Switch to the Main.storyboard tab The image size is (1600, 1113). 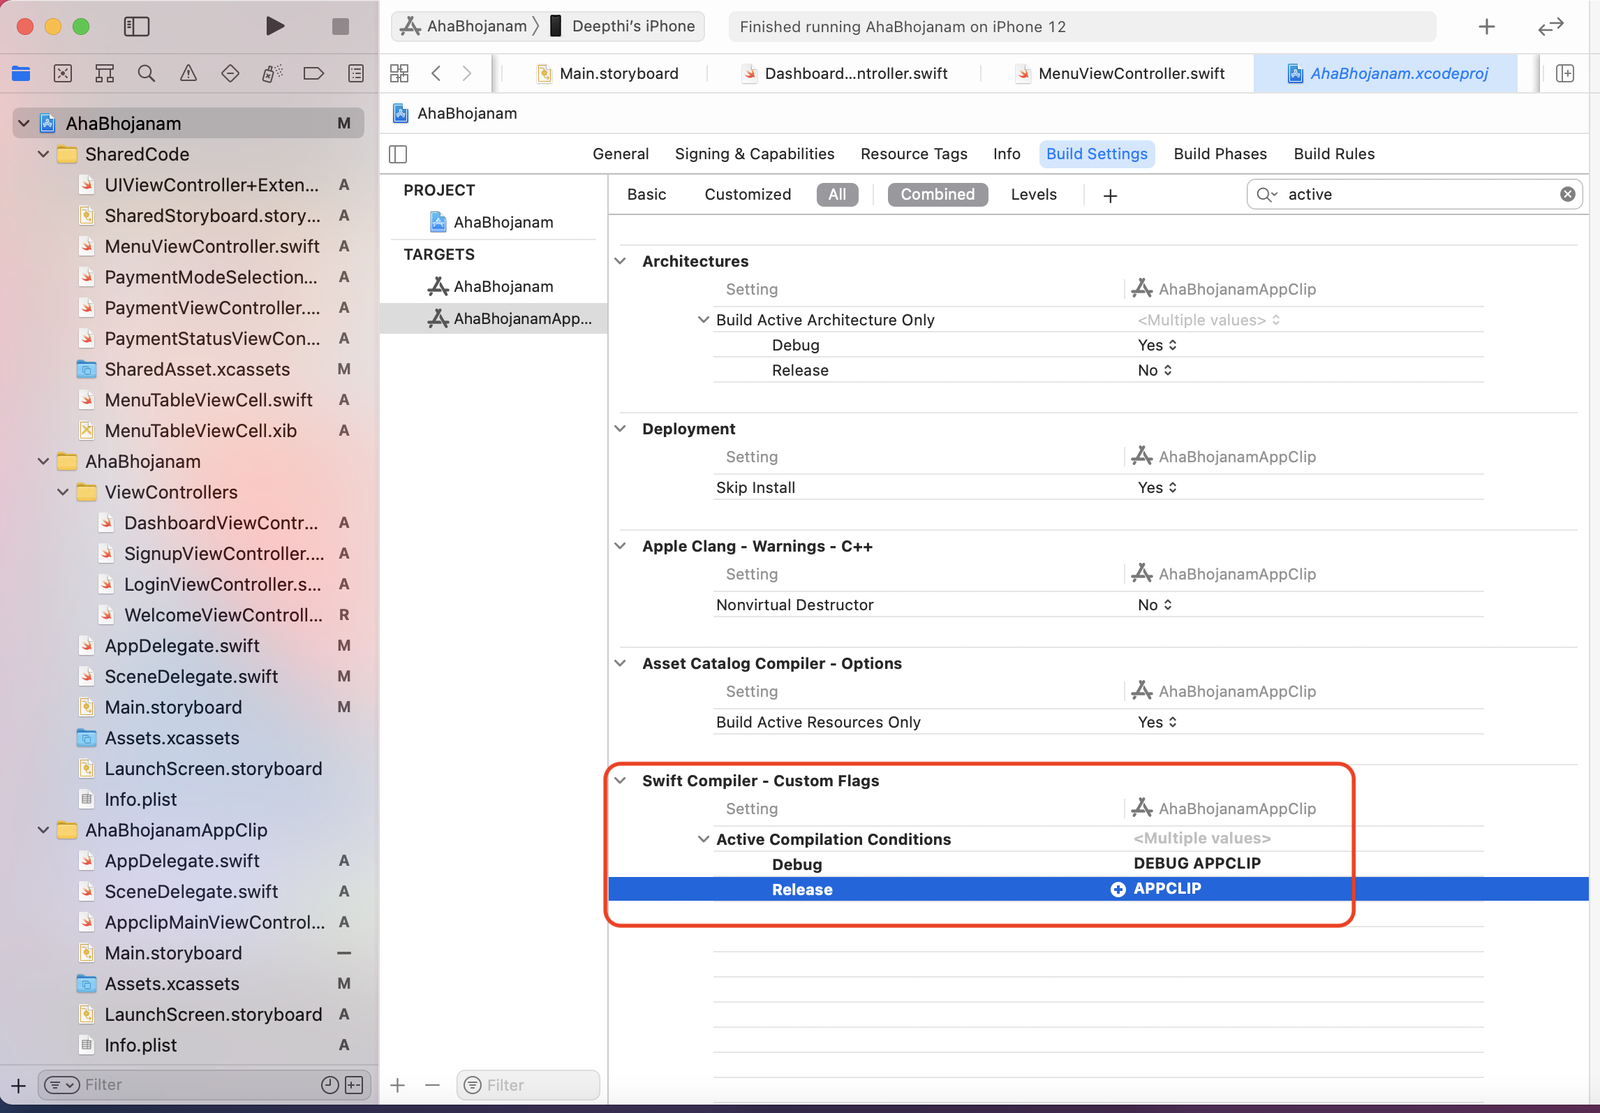pyautogui.click(x=608, y=73)
